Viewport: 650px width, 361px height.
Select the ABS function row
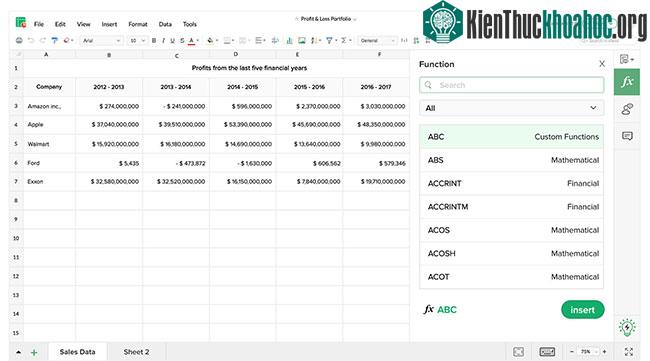(512, 160)
